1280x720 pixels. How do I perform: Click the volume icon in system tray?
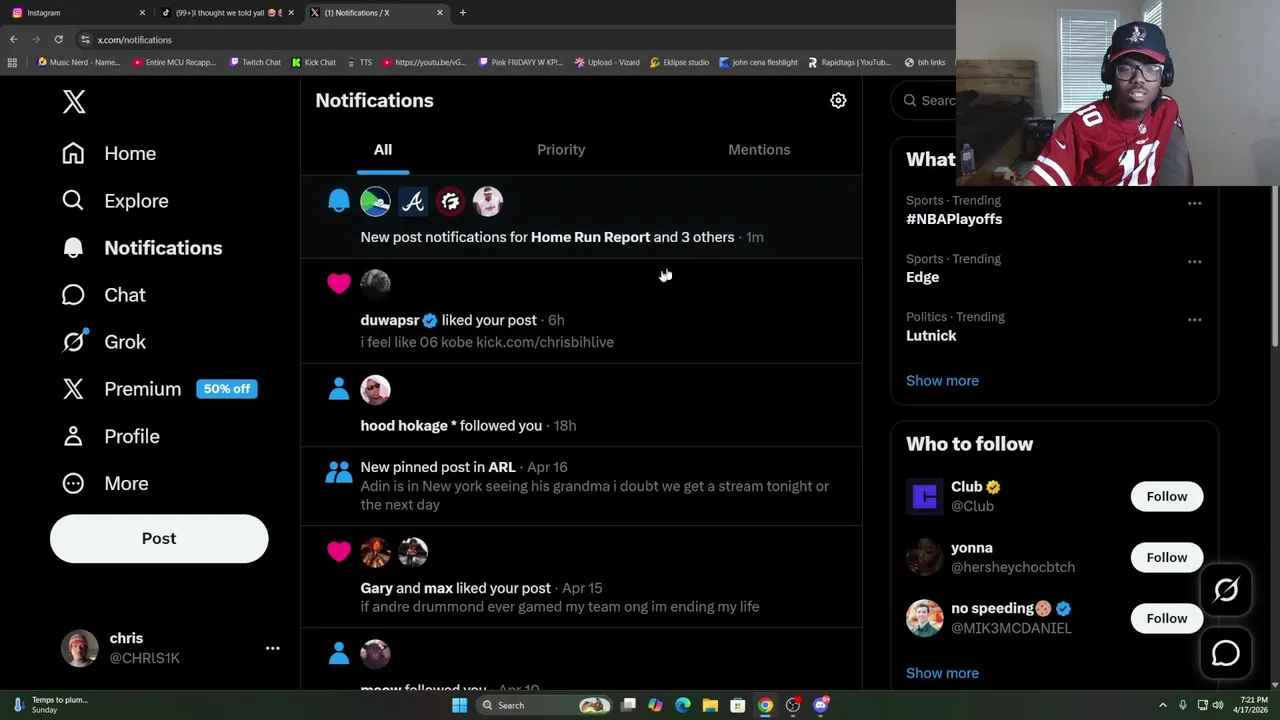point(1217,705)
